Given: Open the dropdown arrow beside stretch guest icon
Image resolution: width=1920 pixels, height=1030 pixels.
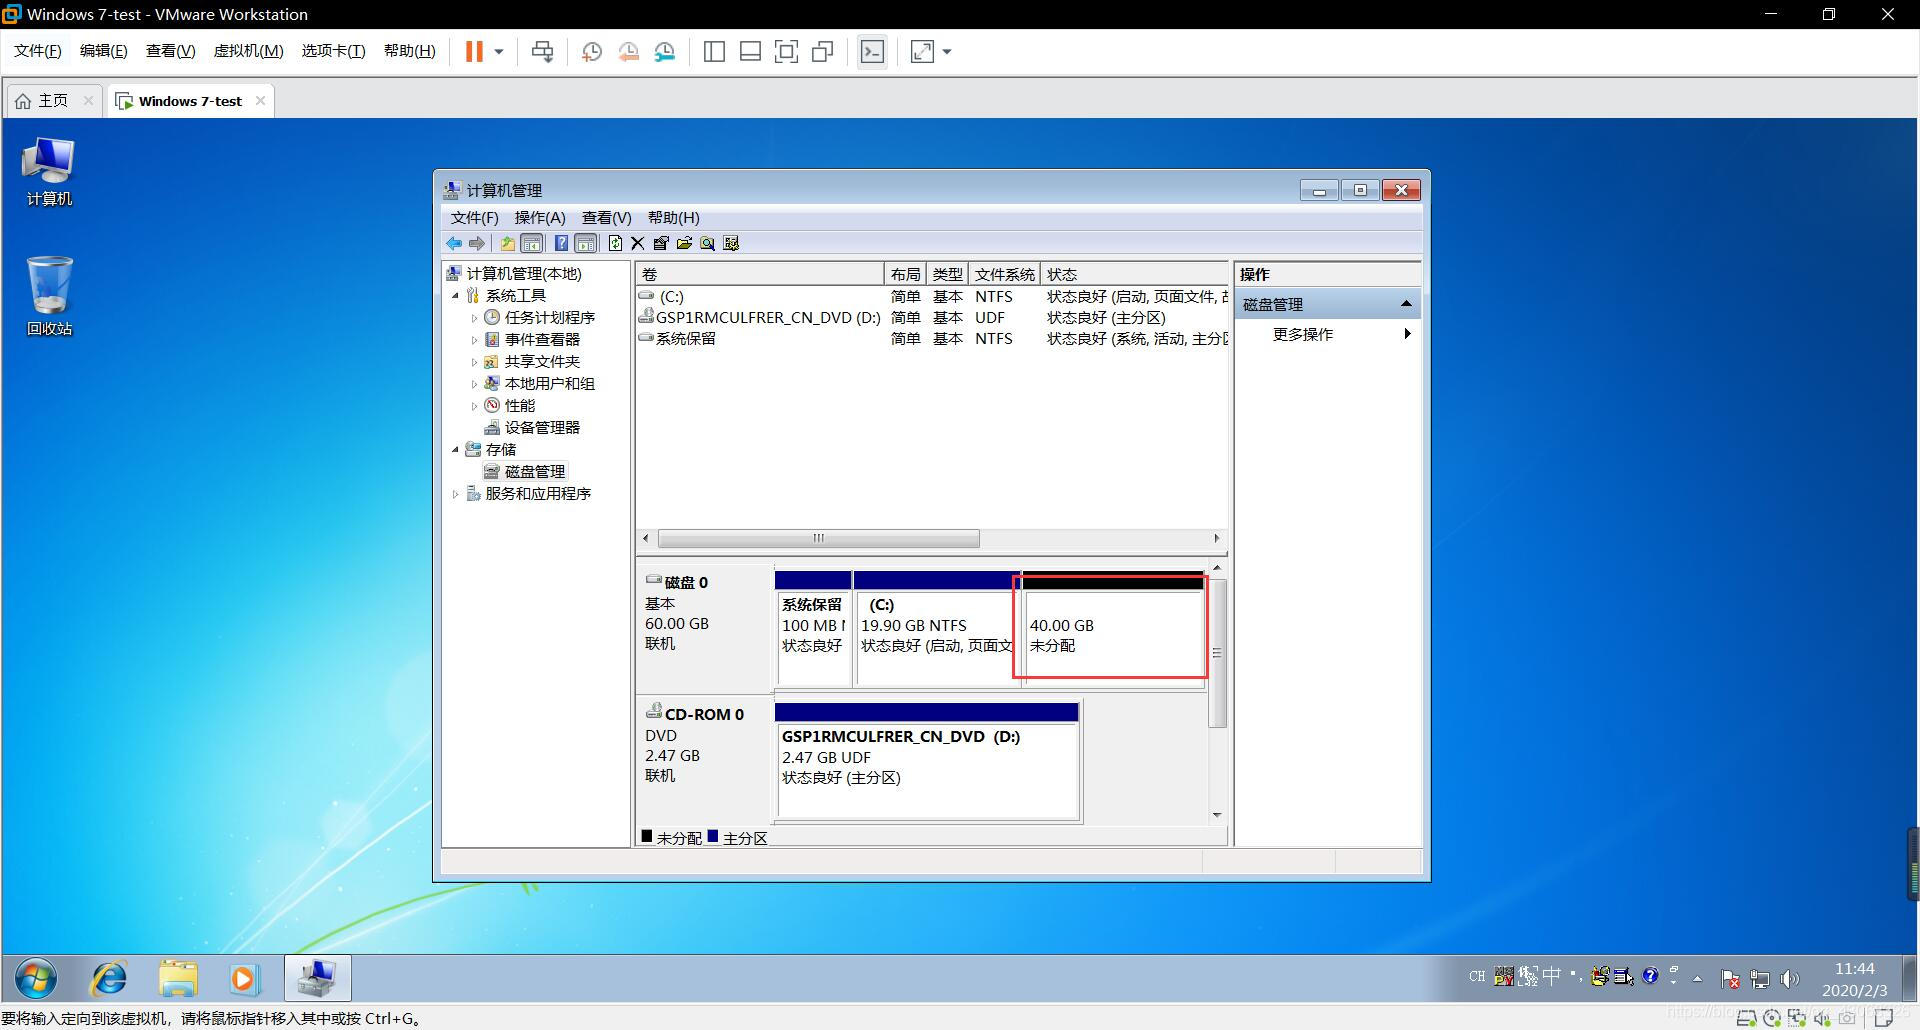Looking at the screenshot, I should pyautogui.click(x=947, y=52).
